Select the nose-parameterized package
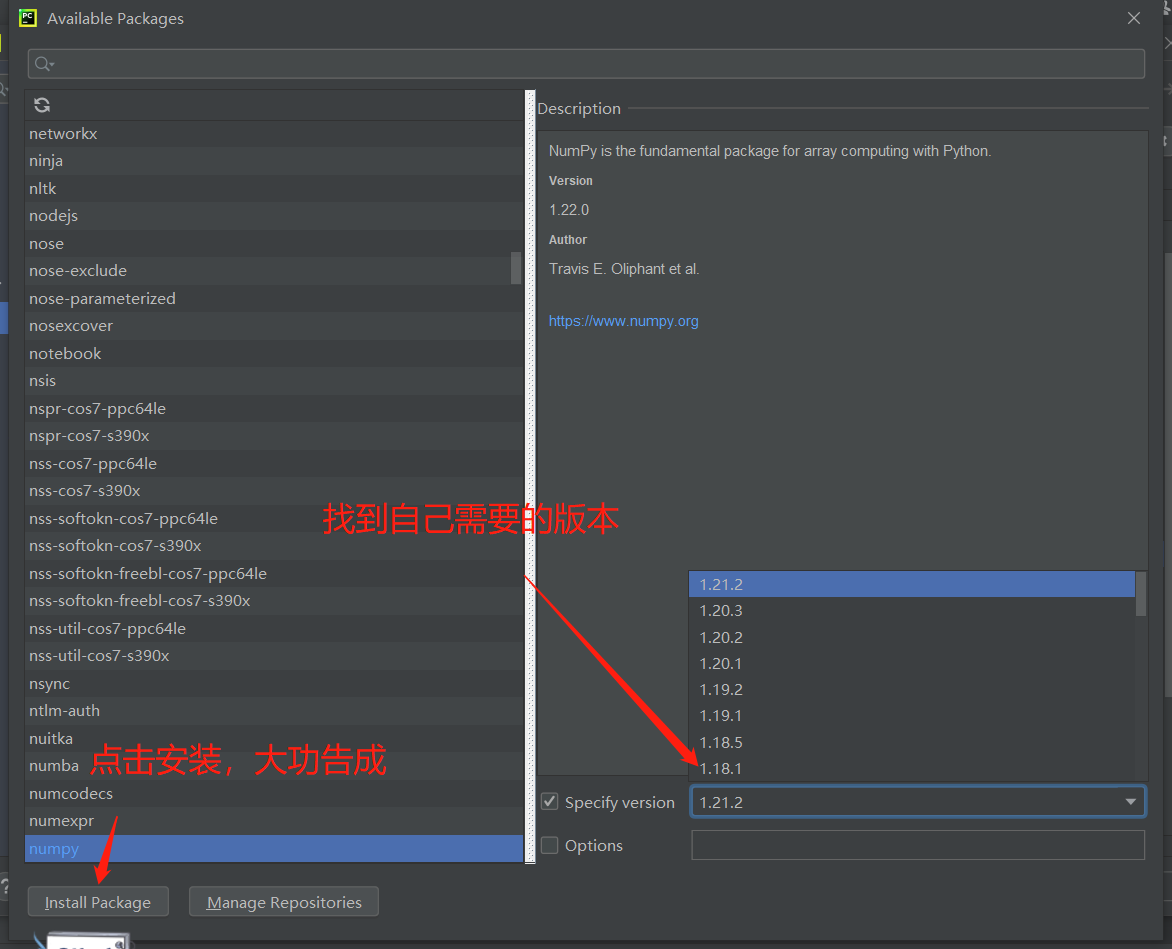 pos(274,298)
